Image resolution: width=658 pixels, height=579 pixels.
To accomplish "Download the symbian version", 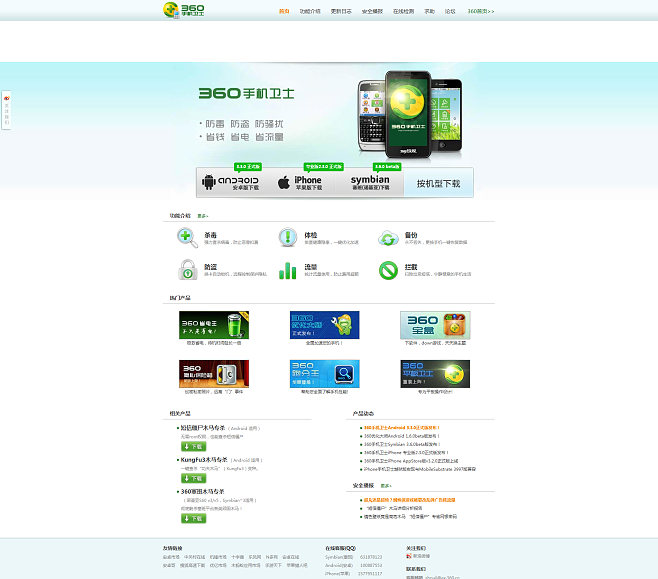I will point(370,183).
